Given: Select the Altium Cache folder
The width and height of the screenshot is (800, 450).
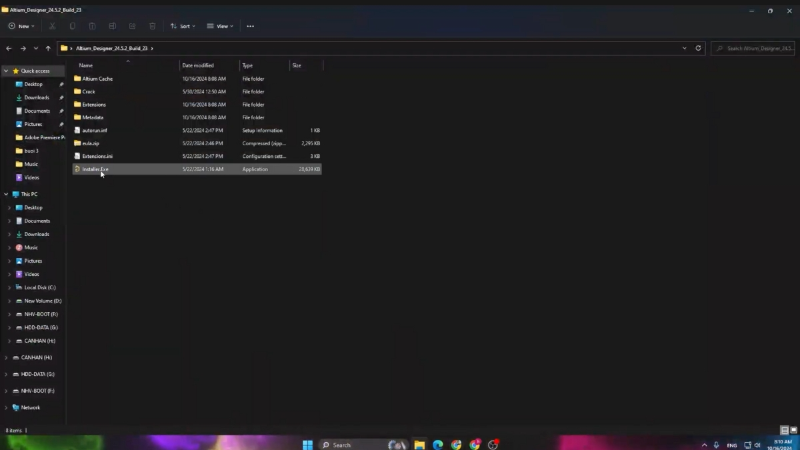Looking at the screenshot, I should [197, 79].
